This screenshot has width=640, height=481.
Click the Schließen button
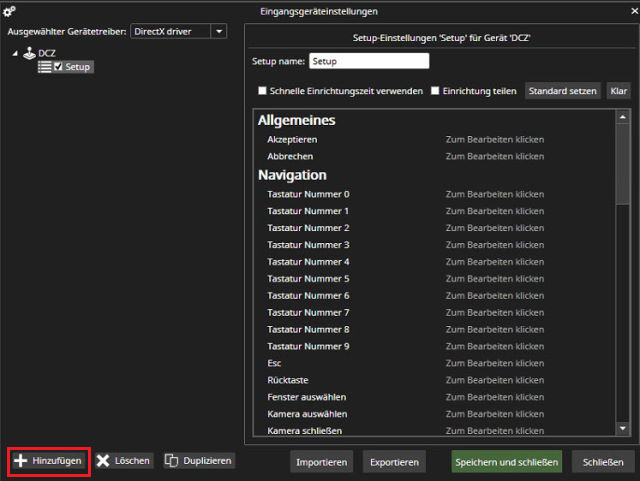(603, 462)
